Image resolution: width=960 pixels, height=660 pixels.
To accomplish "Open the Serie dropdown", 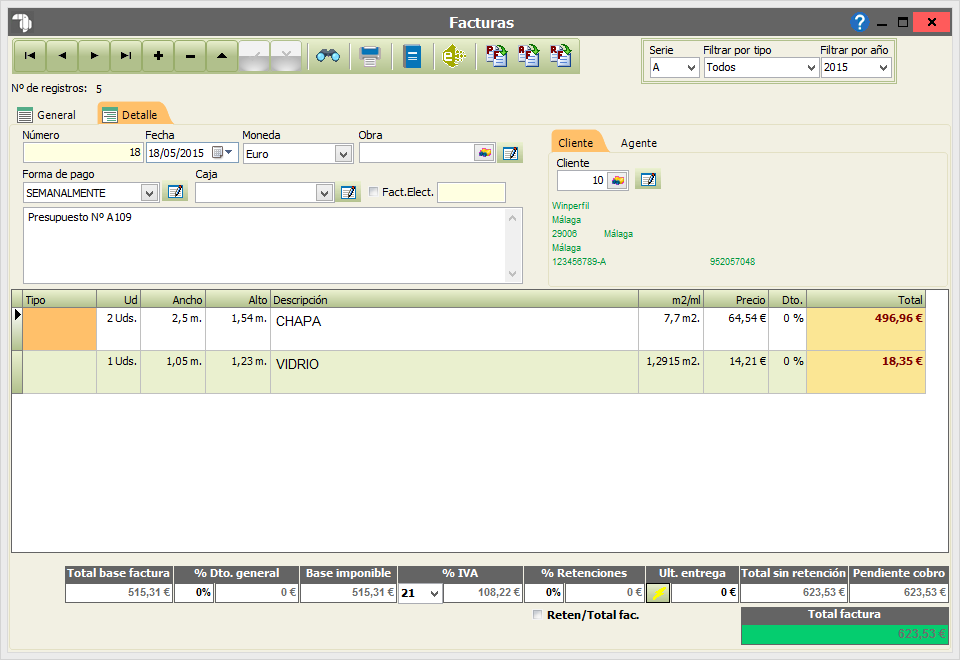I will pos(691,67).
